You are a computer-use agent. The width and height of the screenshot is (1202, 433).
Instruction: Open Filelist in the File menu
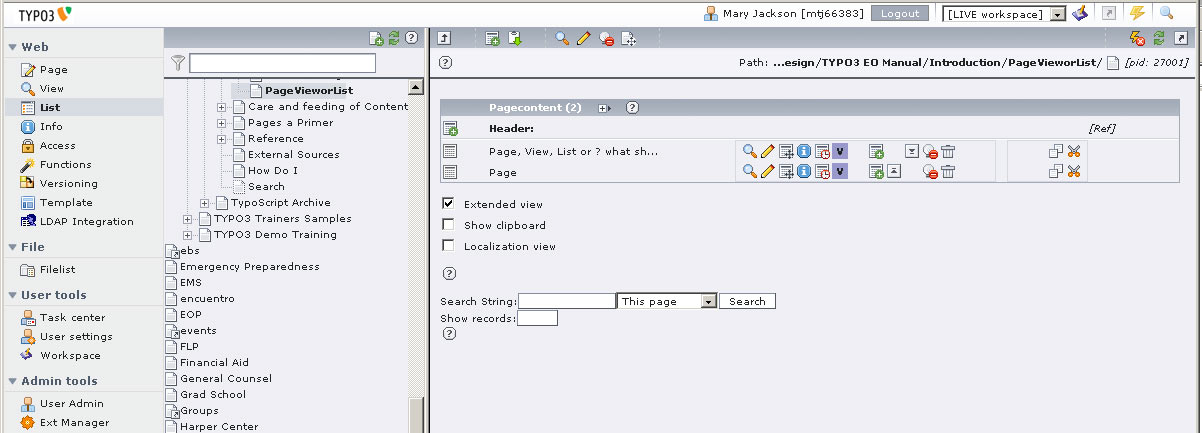point(57,269)
